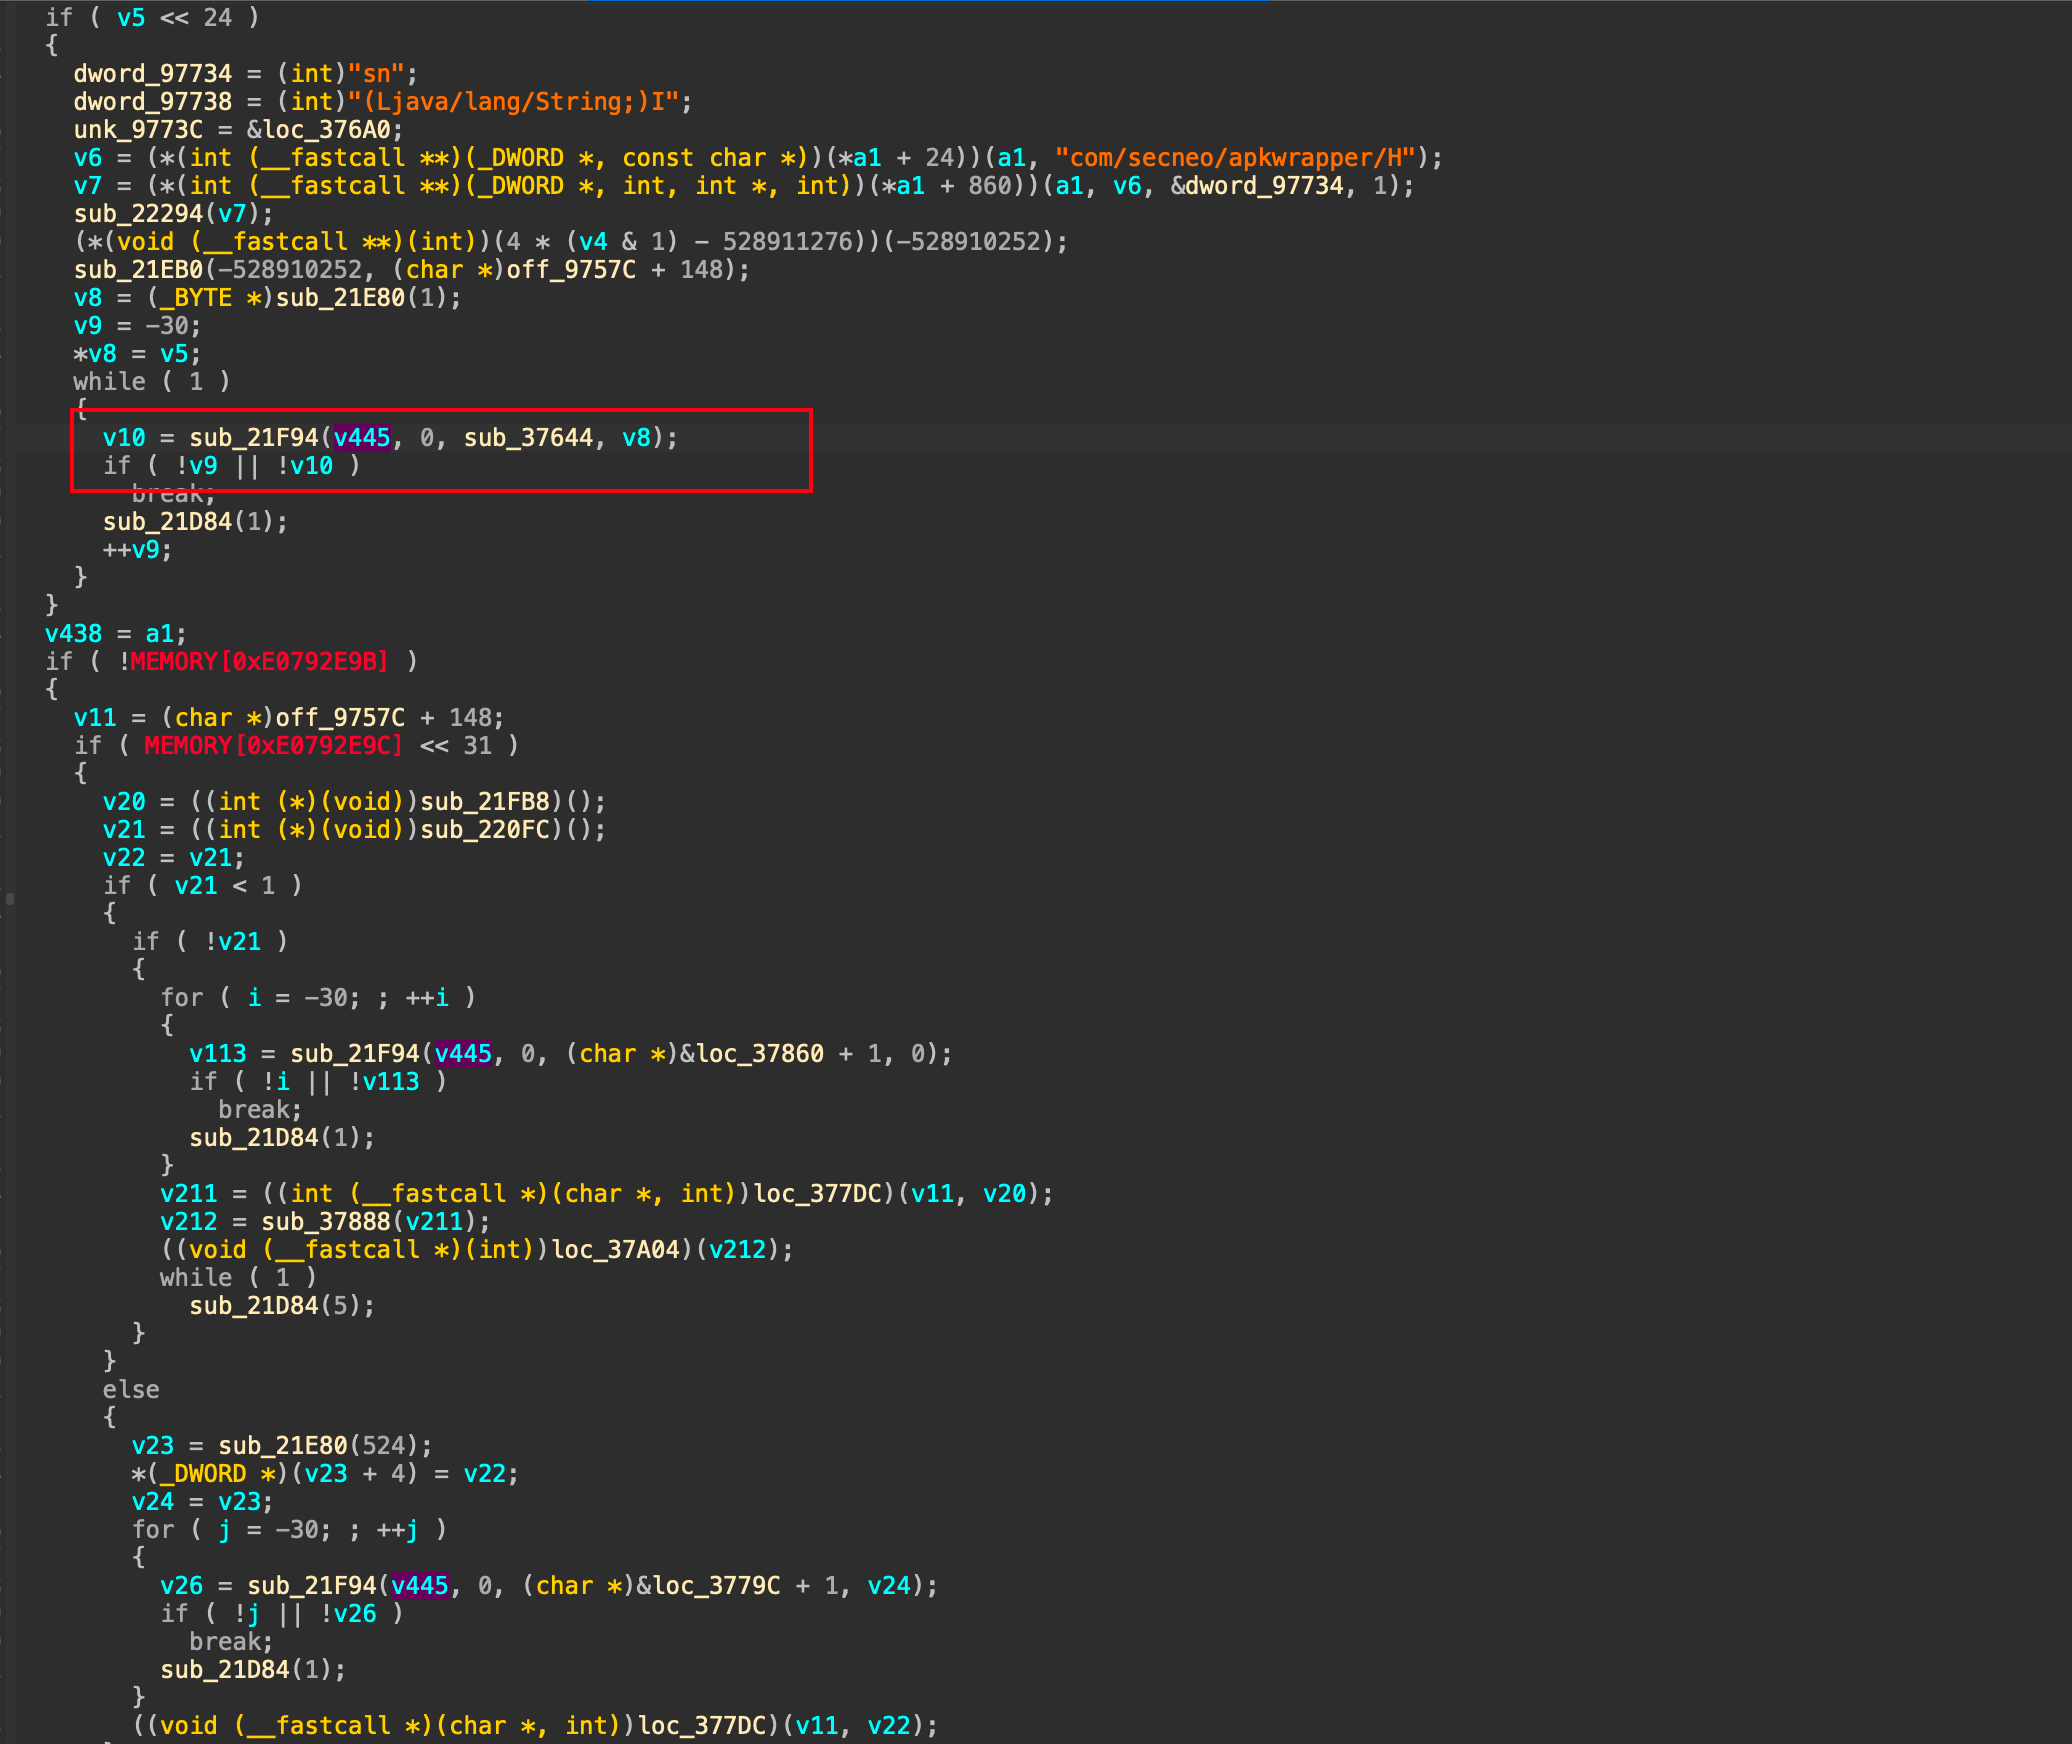The image size is (2072, 1744).
Task: Click the "for ( i = -30" loop header
Action: (319, 998)
